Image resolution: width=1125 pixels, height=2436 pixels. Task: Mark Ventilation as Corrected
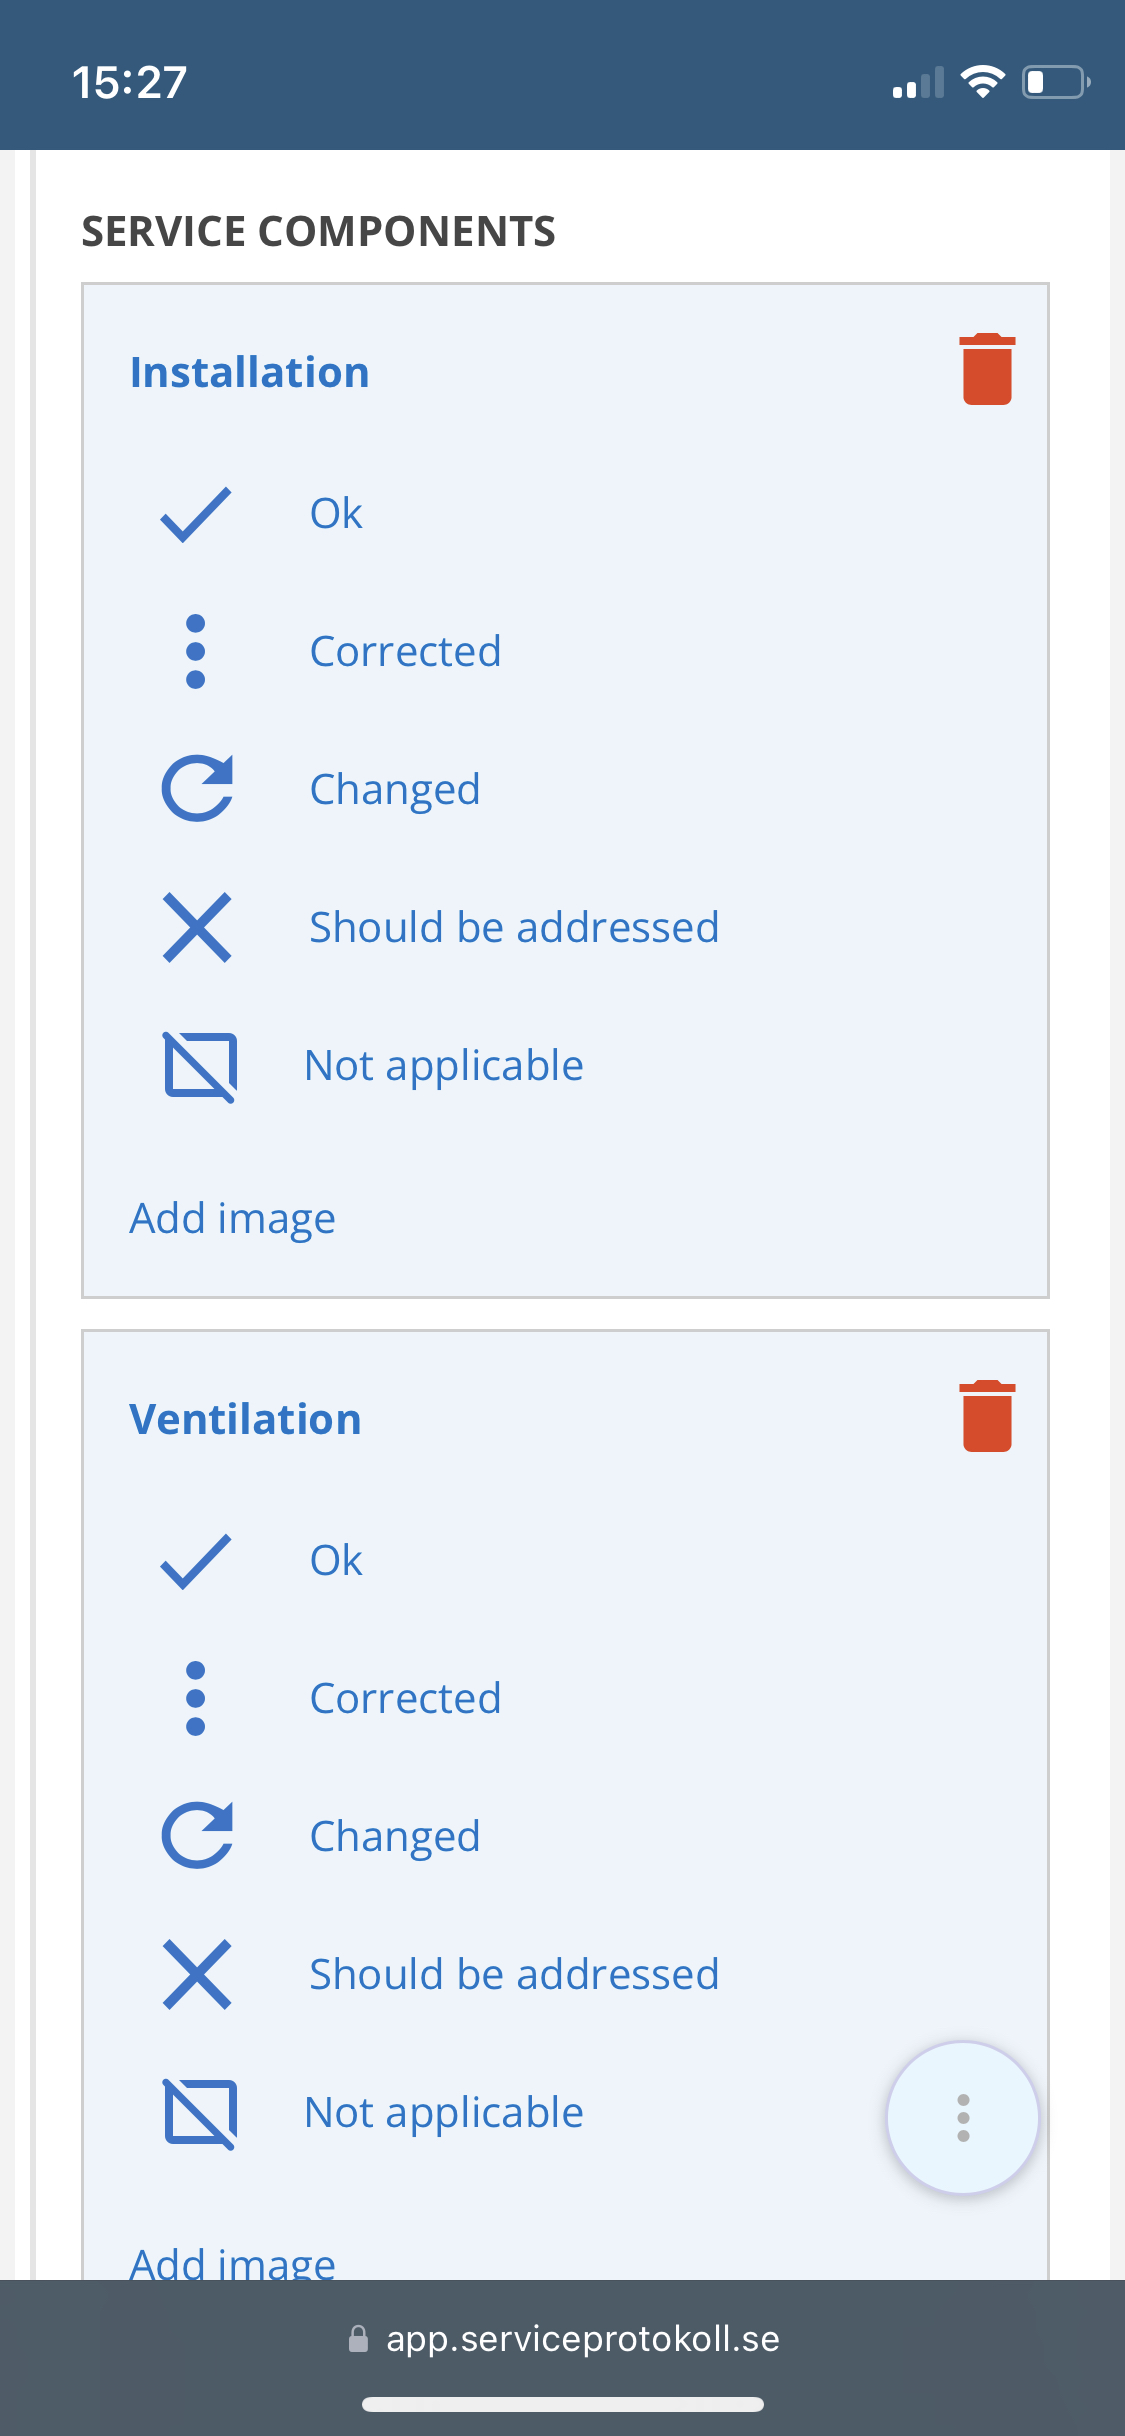[405, 1698]
